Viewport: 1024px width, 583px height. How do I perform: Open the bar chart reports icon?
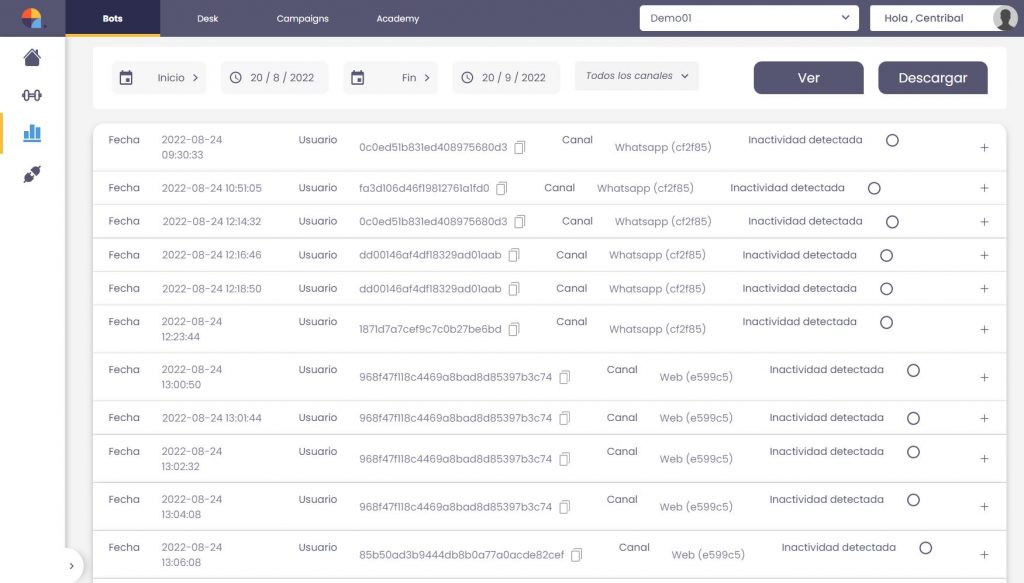pyautogui.click(x=32, y=133)
